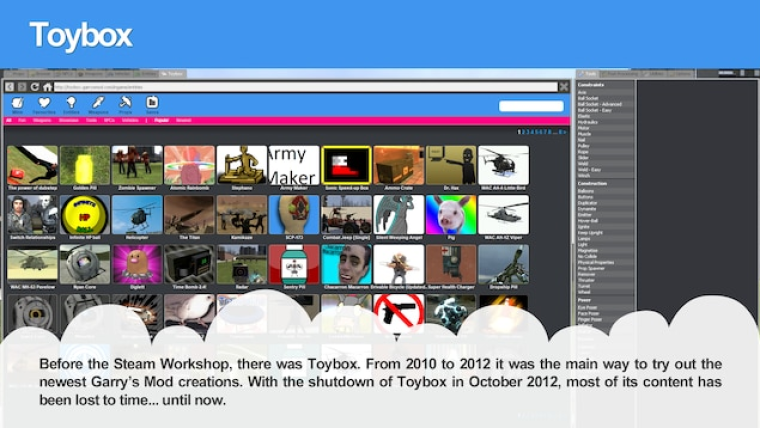Sort by Popular in pink bar
760x428 pixels.
pyautogui.click(x=161, y=120)
